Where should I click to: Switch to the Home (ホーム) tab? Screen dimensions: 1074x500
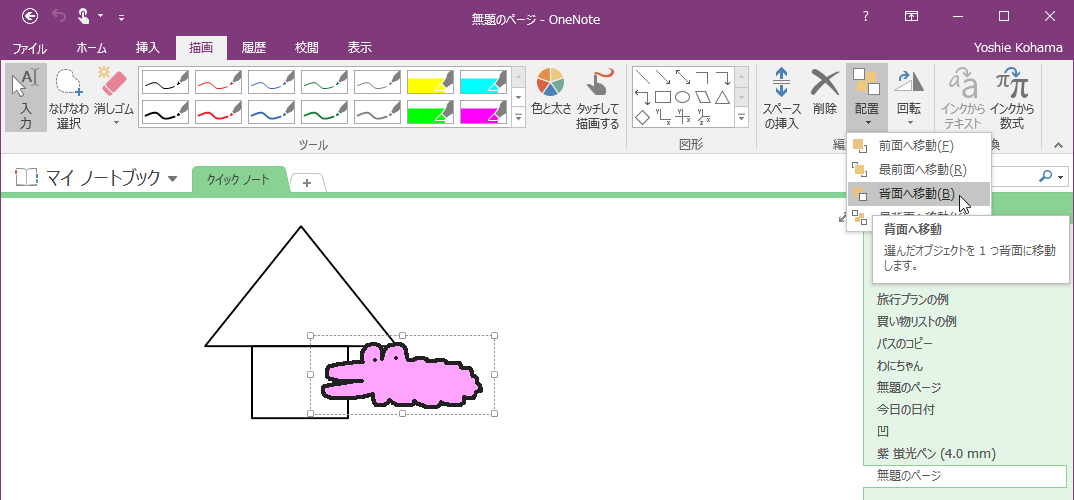[91, 48]
